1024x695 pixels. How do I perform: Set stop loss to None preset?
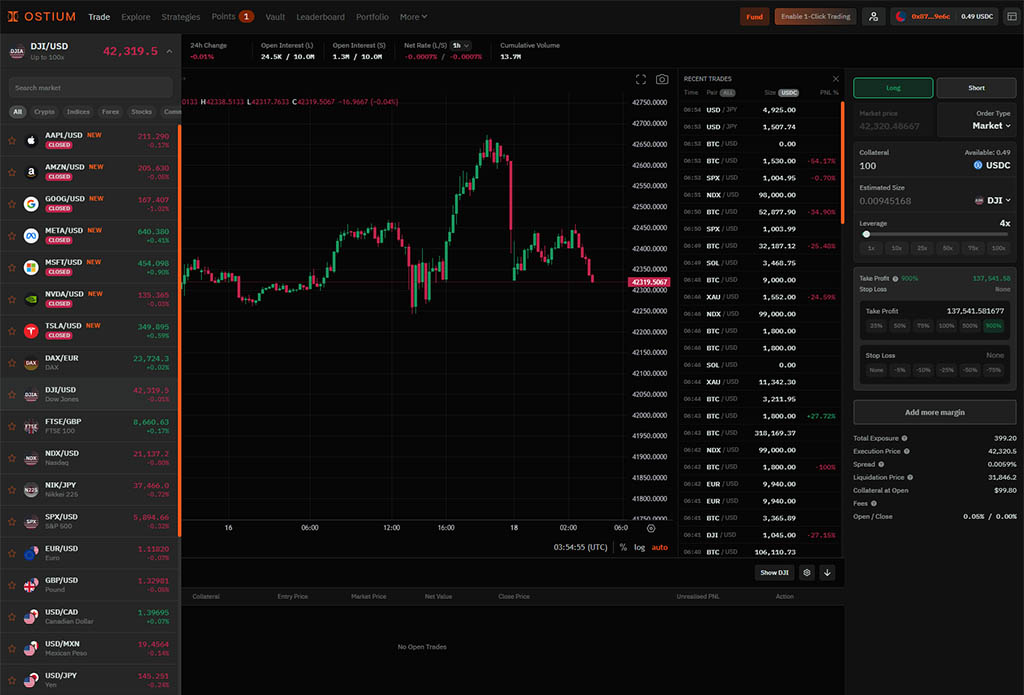coord(876,370)
